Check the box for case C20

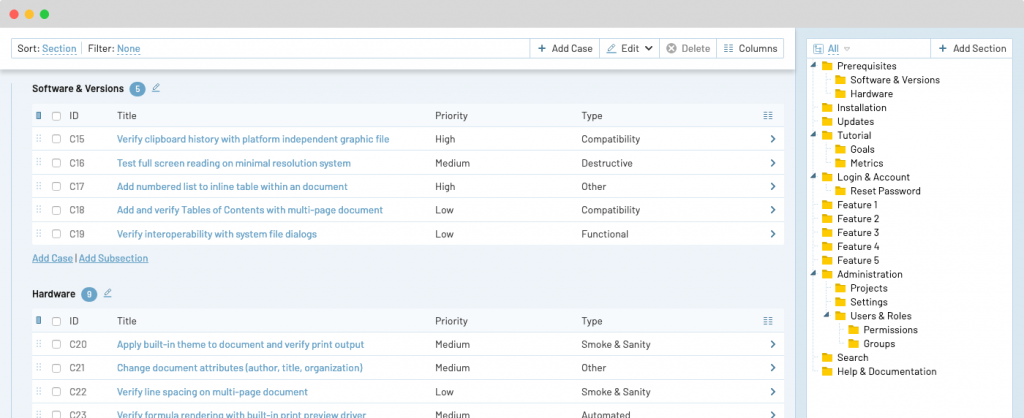tap(57, 344)
